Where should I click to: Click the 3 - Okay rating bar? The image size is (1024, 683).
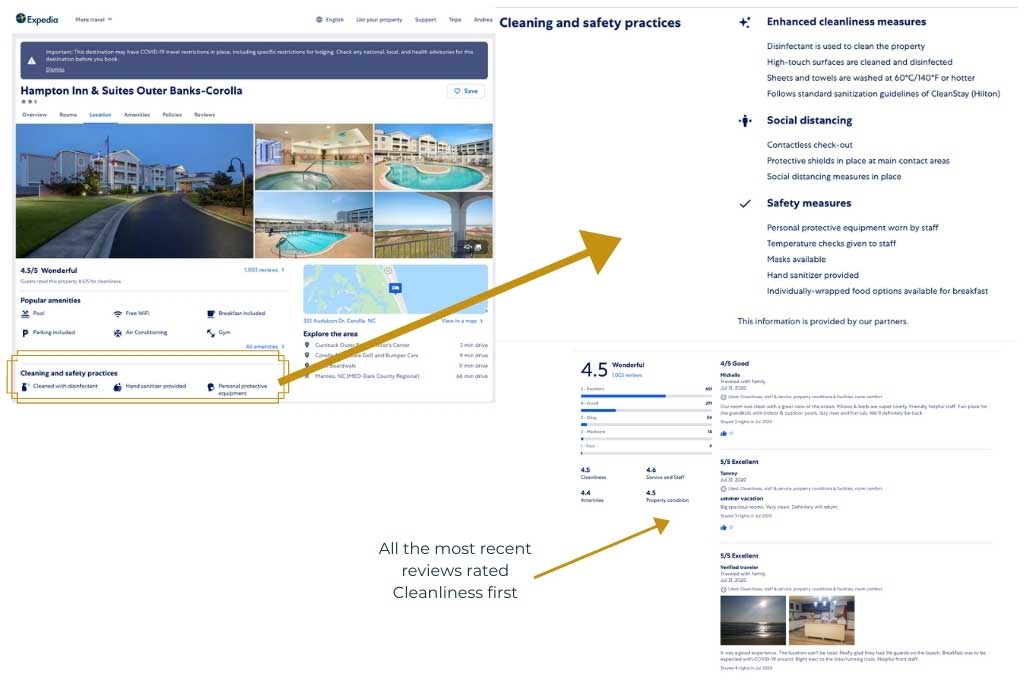click(646, 424)
